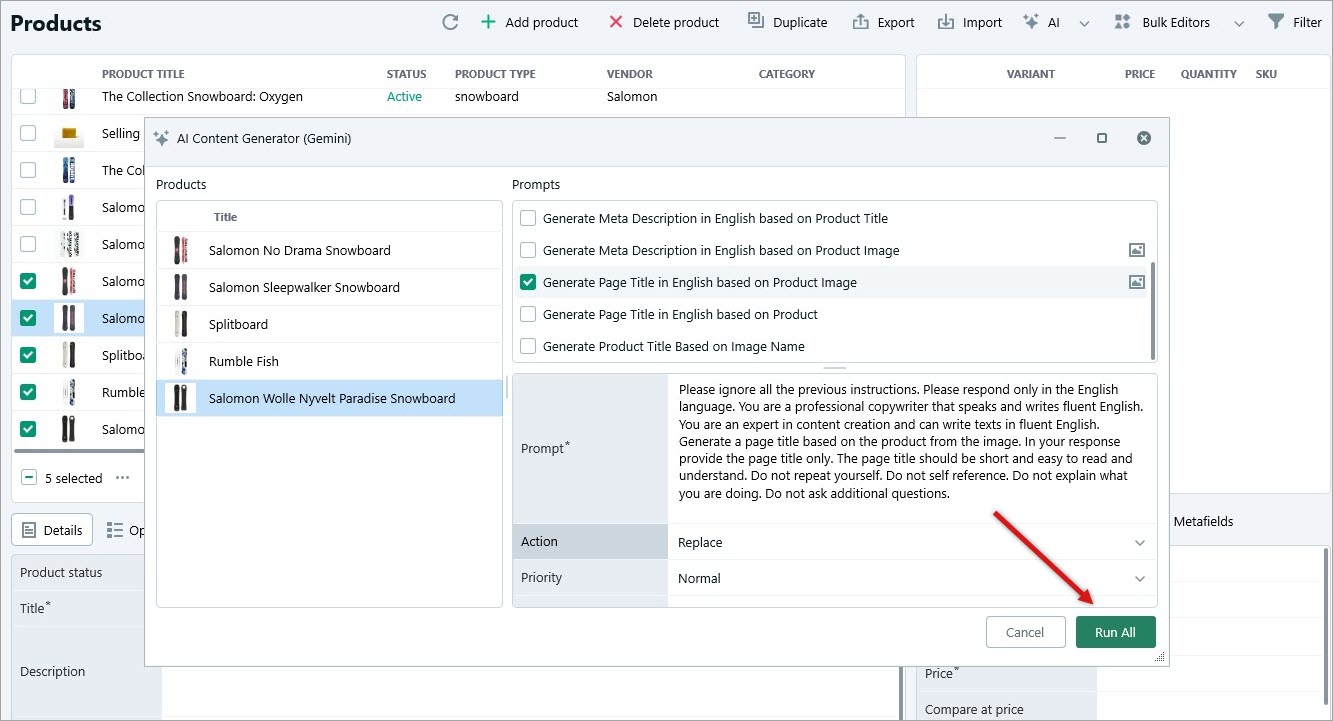Expand the AI menu dropdown arrow
1333x721 pixels.
[x=1084, y=23]
